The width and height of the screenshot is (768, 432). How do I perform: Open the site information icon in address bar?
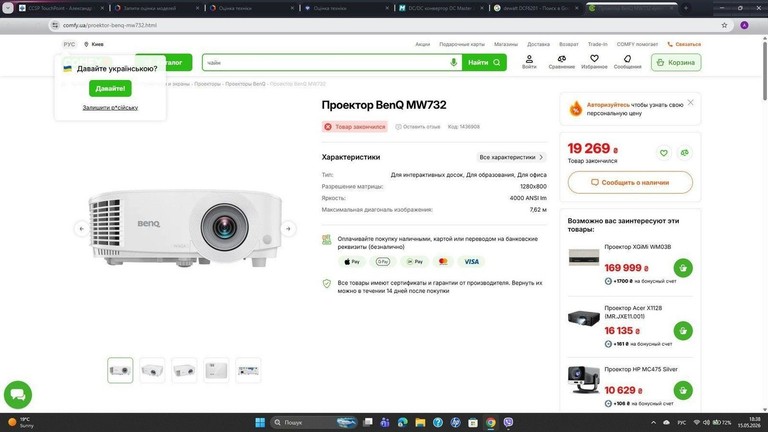point(55,25)
